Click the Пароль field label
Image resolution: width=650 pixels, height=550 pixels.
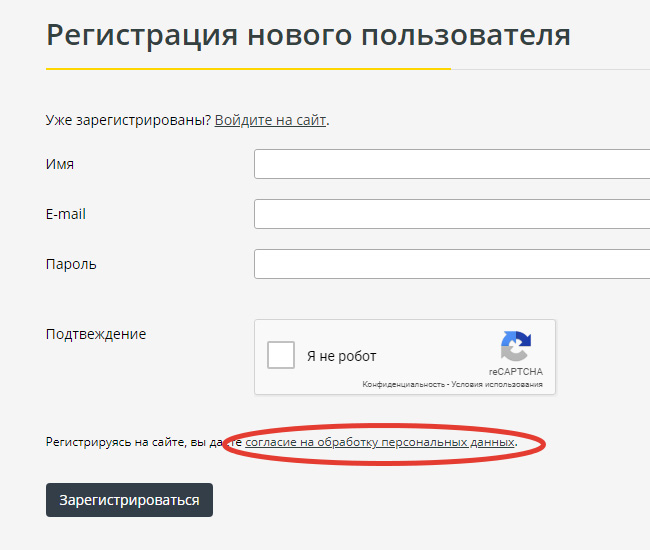click(x=71, y=264)
